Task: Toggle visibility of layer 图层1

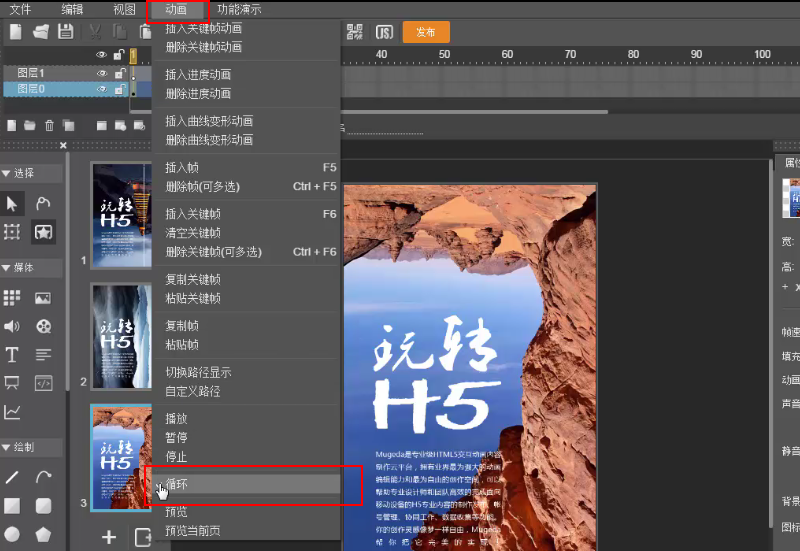Action: (102, 73)
